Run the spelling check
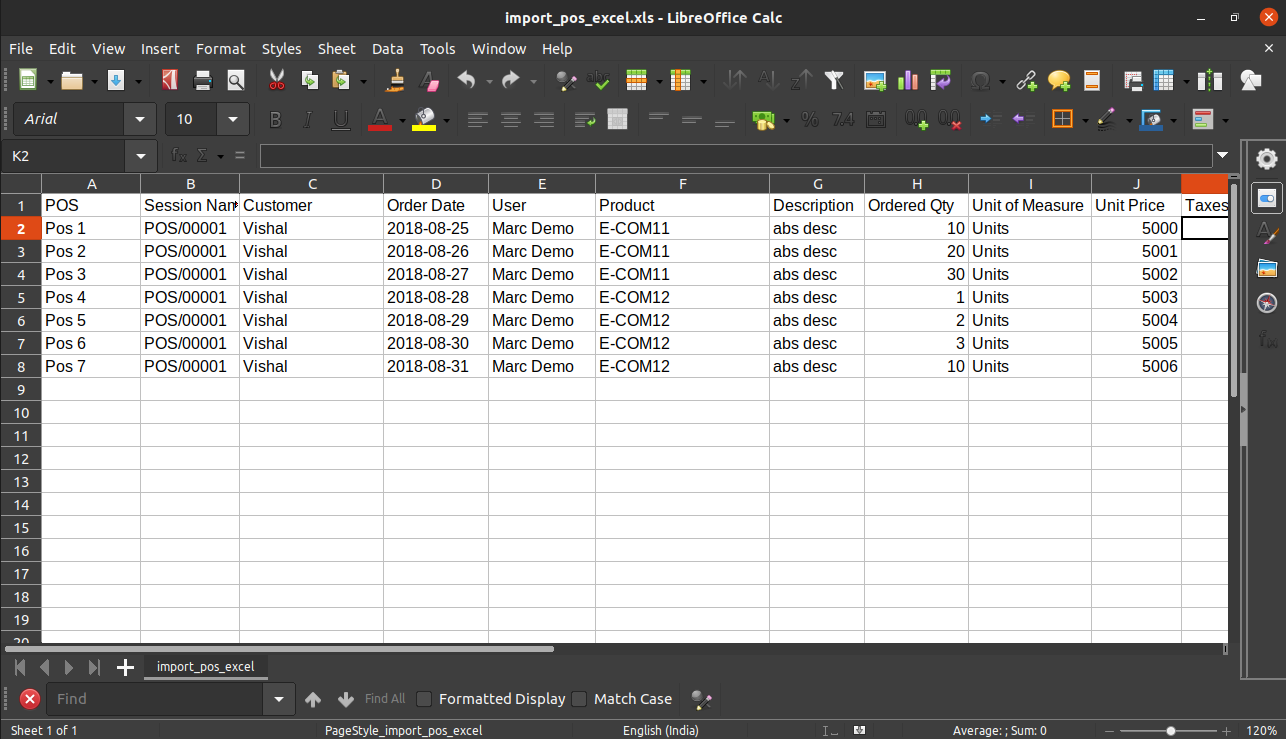Image resolution: width=1286 pixels, height=739 pixels. (x=599, y=81)
